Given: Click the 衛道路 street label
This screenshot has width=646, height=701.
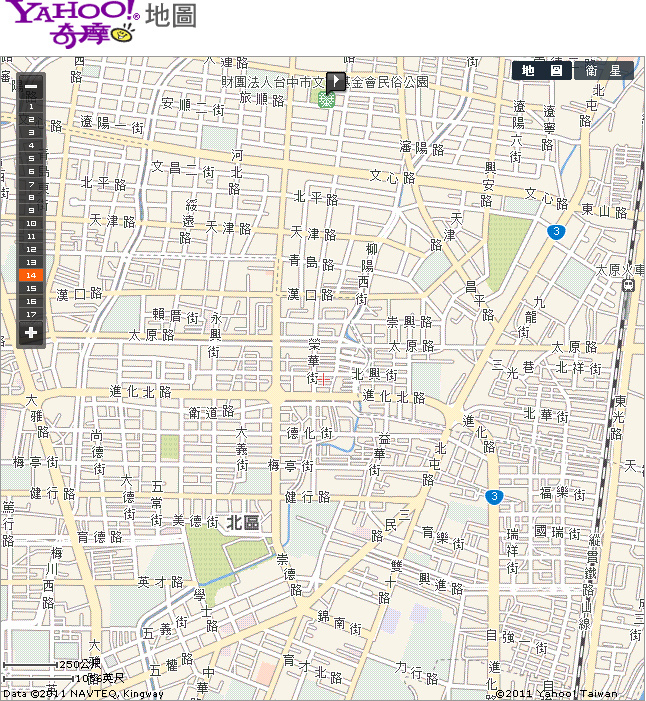Looking at the screenshot, I should coord(211,412).
